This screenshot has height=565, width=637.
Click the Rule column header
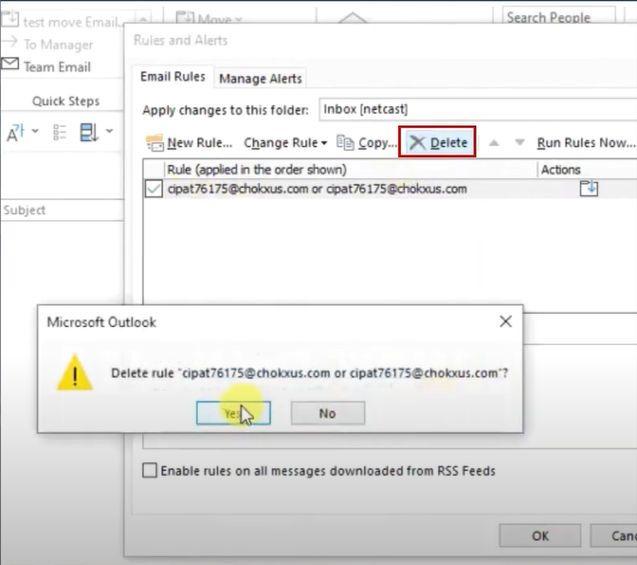tap(351, 169)
